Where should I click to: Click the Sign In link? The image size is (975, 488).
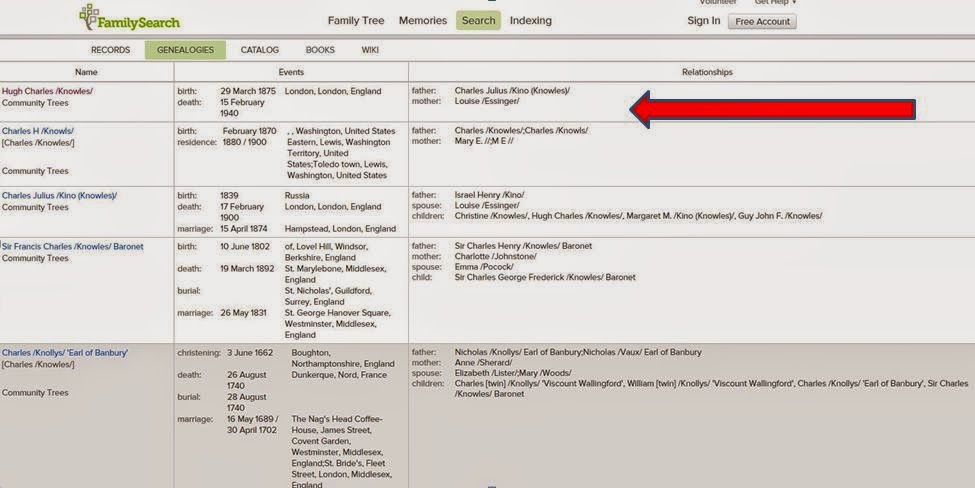(x=703, y=21)
